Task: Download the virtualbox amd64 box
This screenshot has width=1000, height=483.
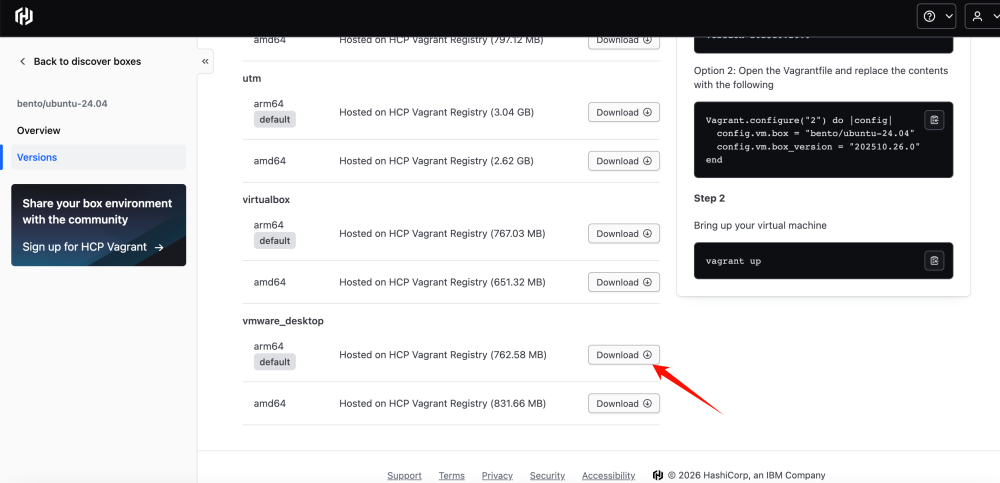Action: pyautogui.click(x=624, y=282)
